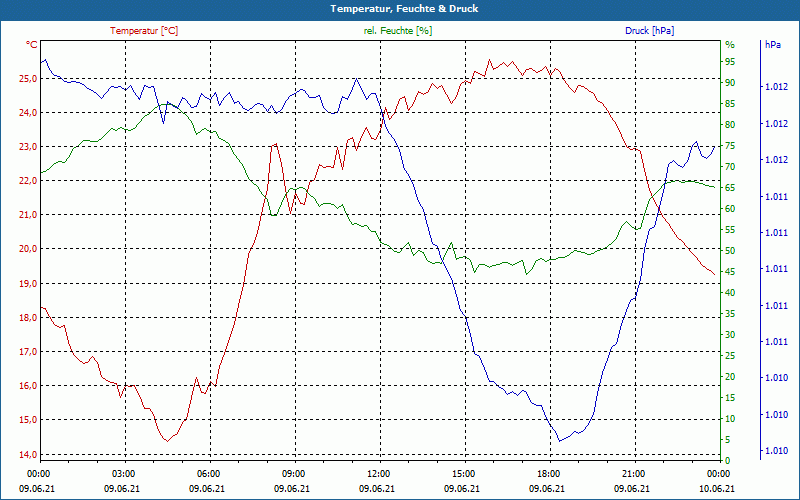Click the green "30" humidity axis label
This screenshot has width=800, height=500.
(x=730, y=335)
